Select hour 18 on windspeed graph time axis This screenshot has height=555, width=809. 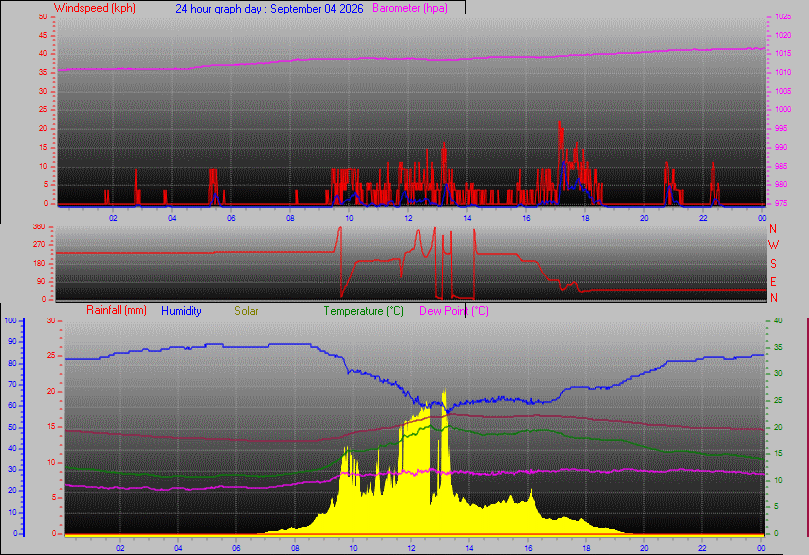(585, 218)
